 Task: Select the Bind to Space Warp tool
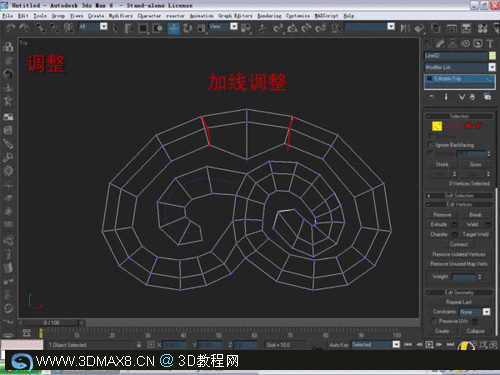pyautogui.click(x=69, y=28)
